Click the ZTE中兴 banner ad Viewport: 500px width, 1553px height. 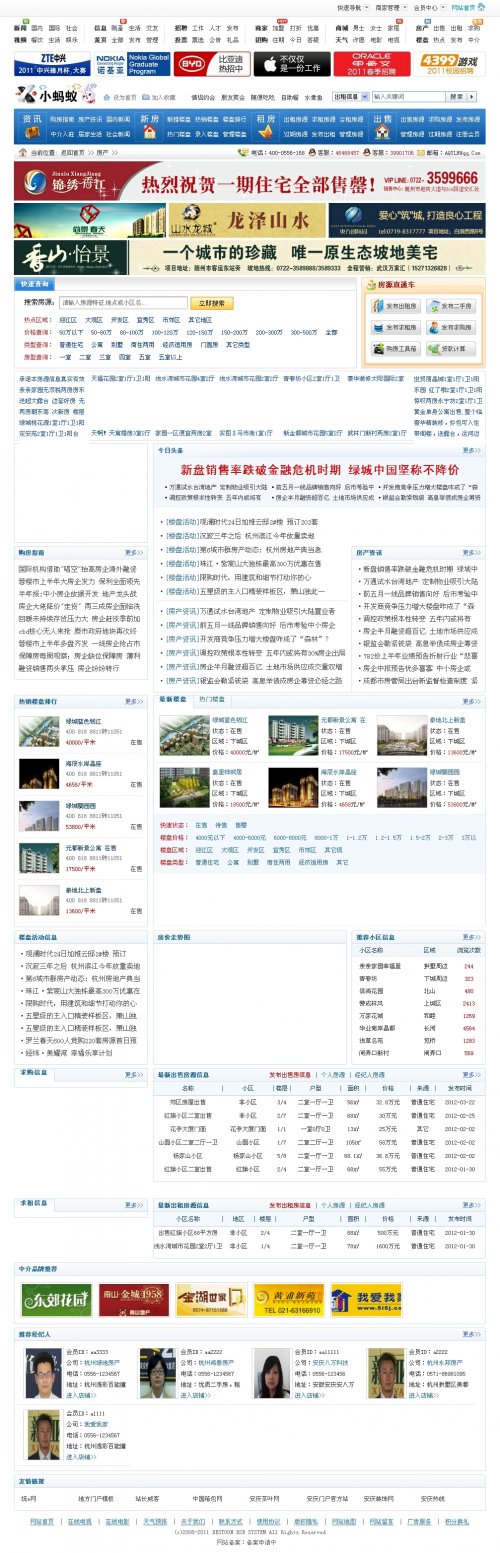tap(50, 64)
